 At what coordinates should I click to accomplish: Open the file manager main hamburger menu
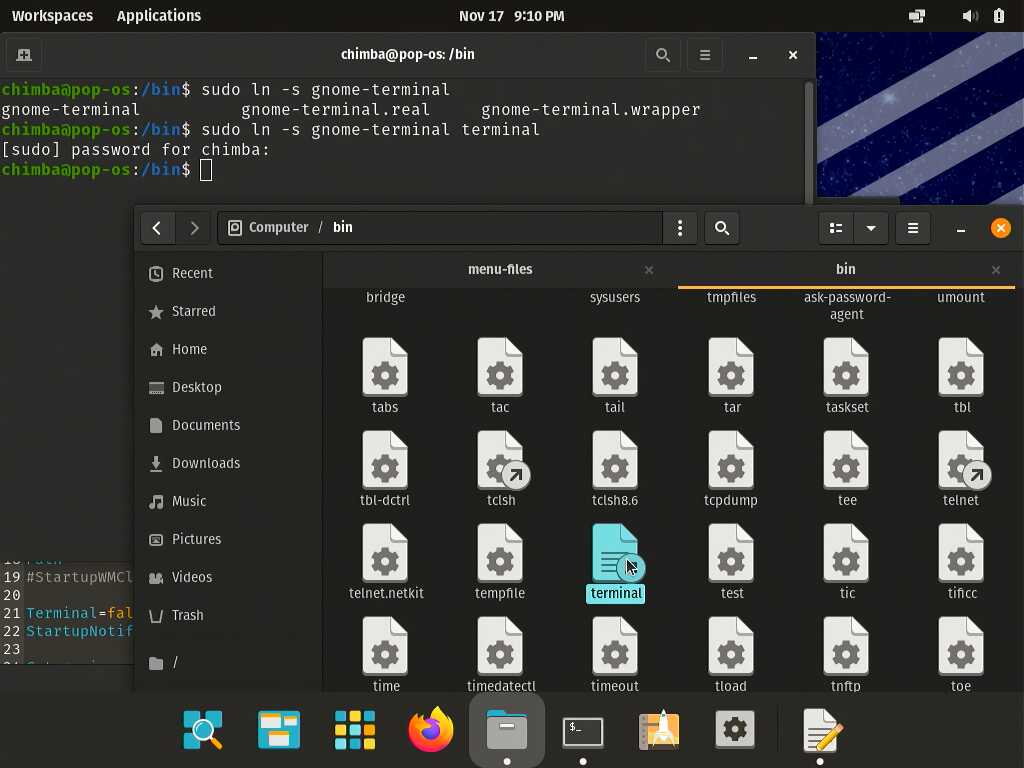coord(913,228)
